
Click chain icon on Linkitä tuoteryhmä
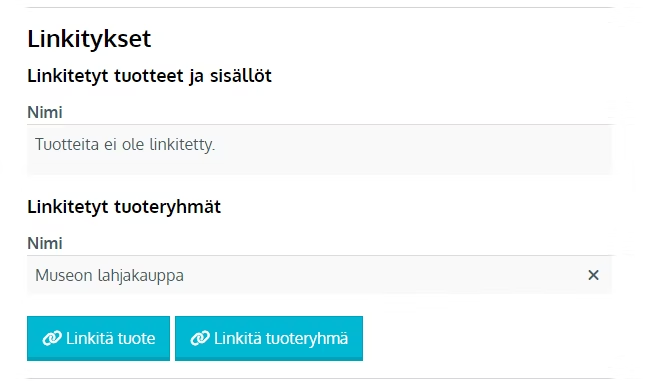[200, 338]
